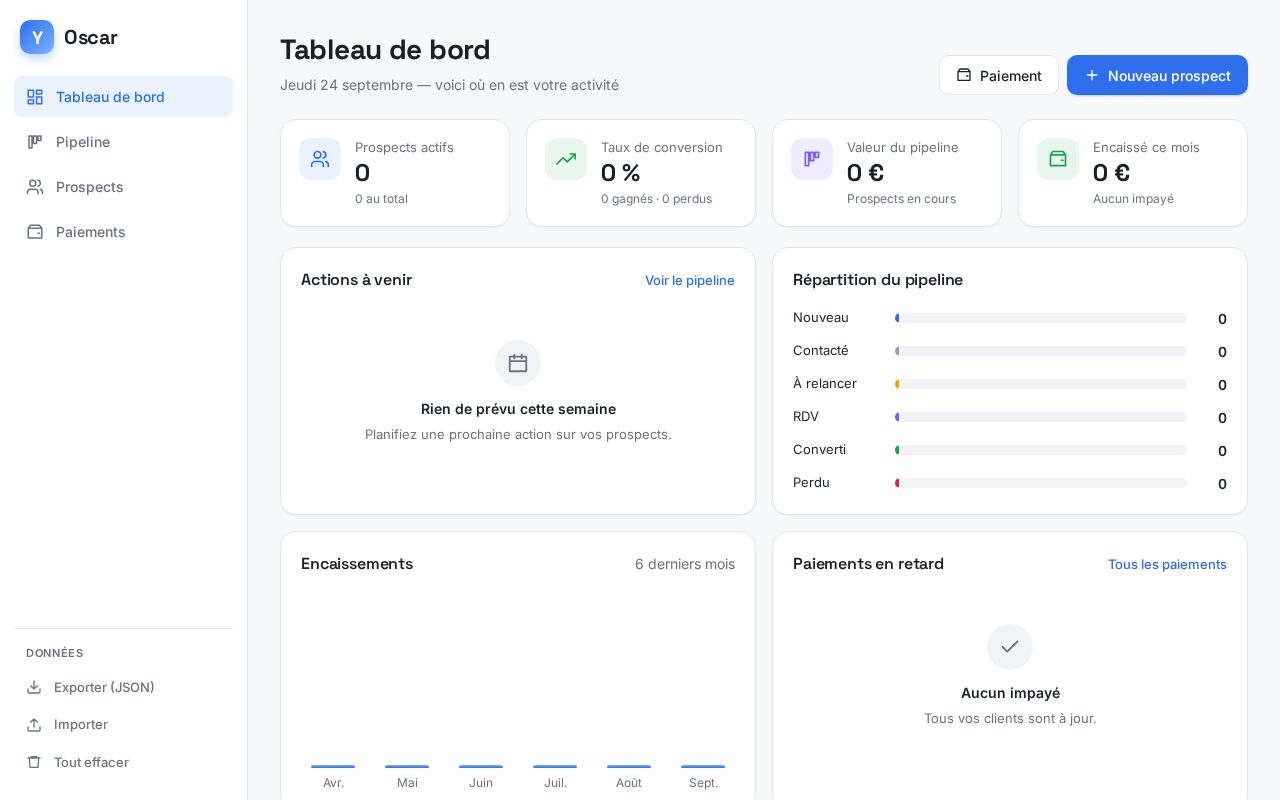Click the Importer option

pos(123,724)
